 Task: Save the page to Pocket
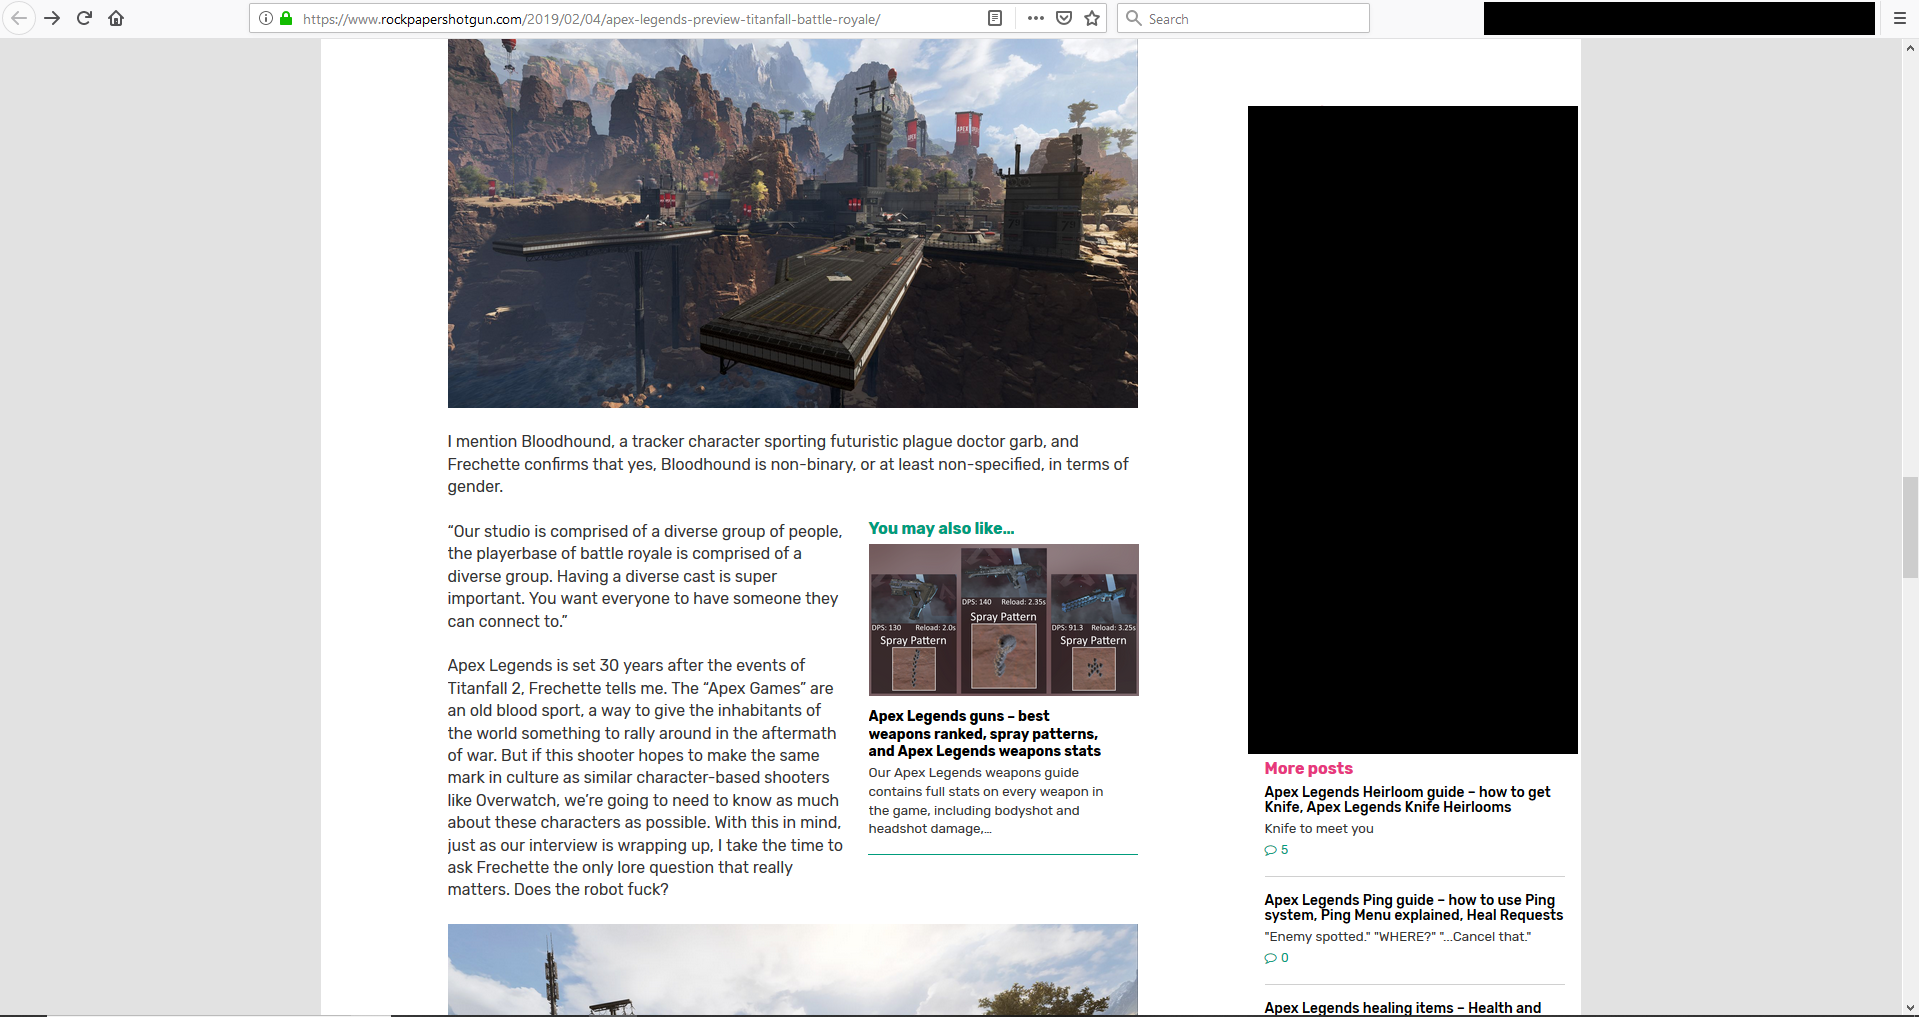coord(1064,18)
